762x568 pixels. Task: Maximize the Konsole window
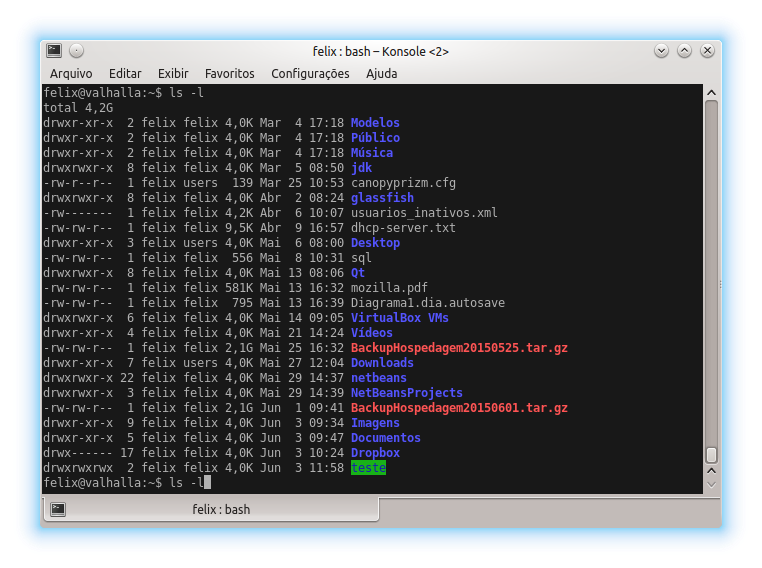[x=684, y=51]
